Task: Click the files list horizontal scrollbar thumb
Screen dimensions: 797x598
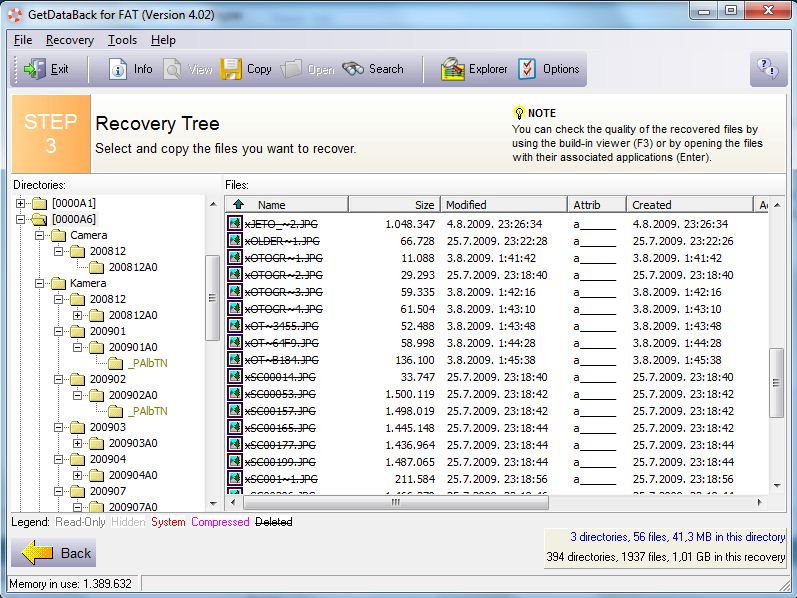Action: tap(396, 502)
